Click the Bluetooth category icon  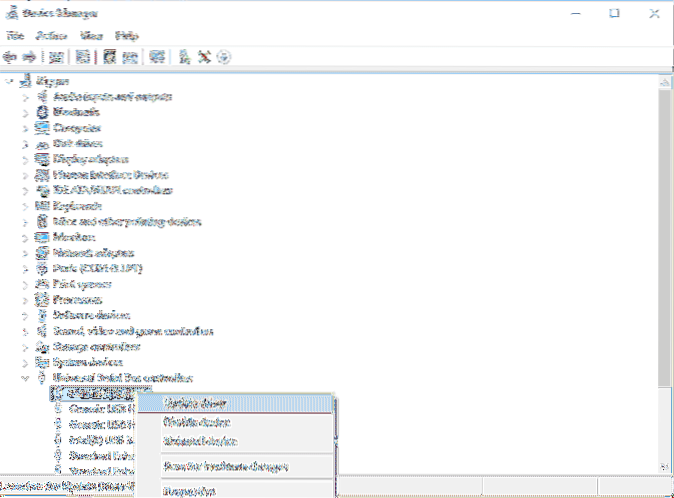point(41,113)
